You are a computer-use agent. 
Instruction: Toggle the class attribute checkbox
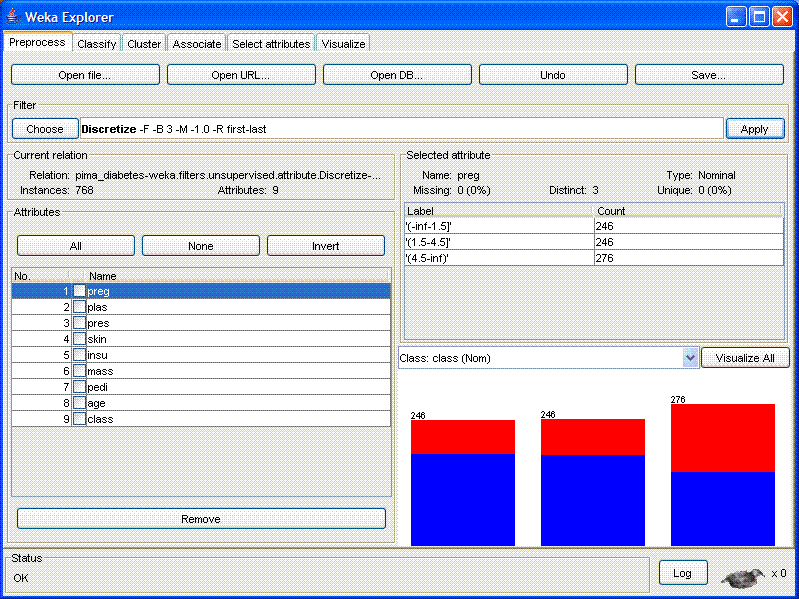[80, 419]
